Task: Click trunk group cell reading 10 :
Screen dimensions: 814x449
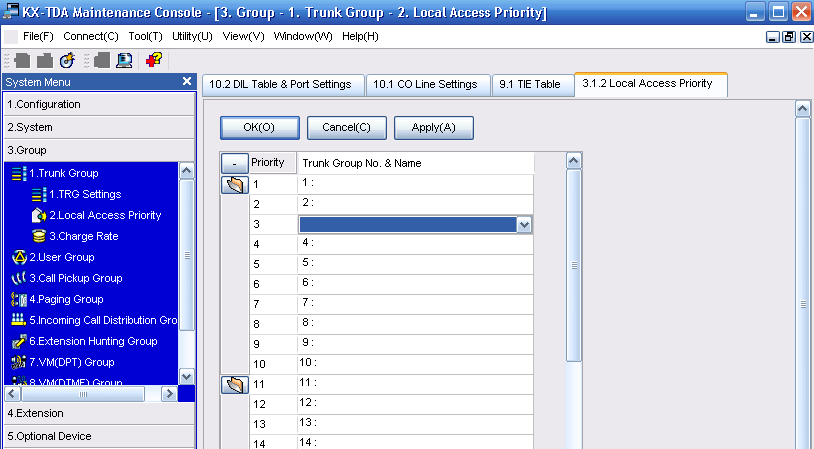Action: tap(416, 364)
